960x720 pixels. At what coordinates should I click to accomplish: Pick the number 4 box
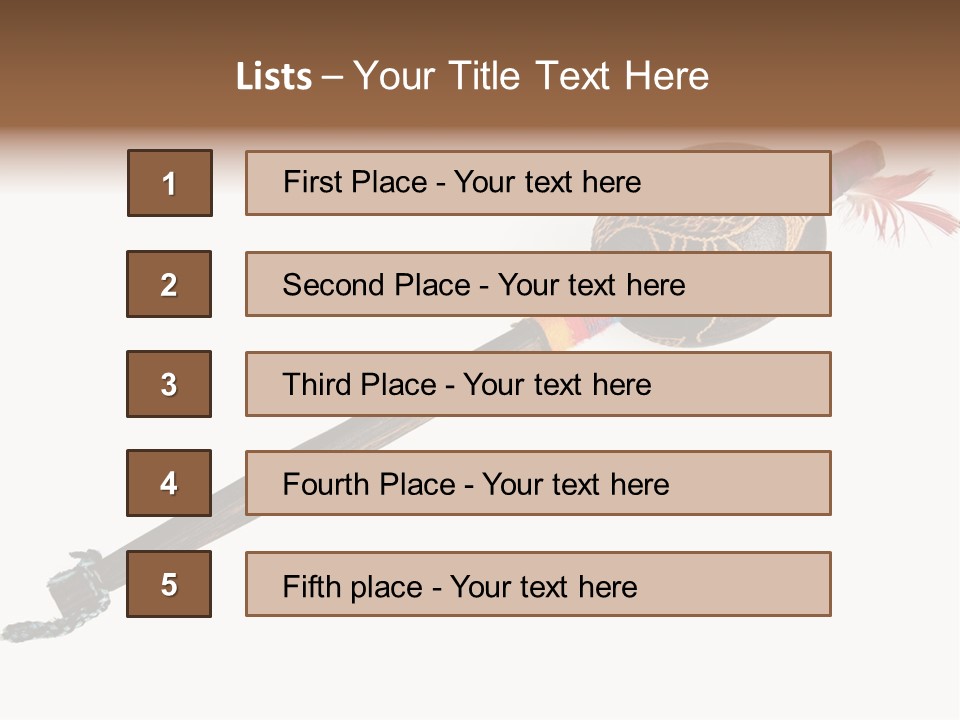click(169, 484)
